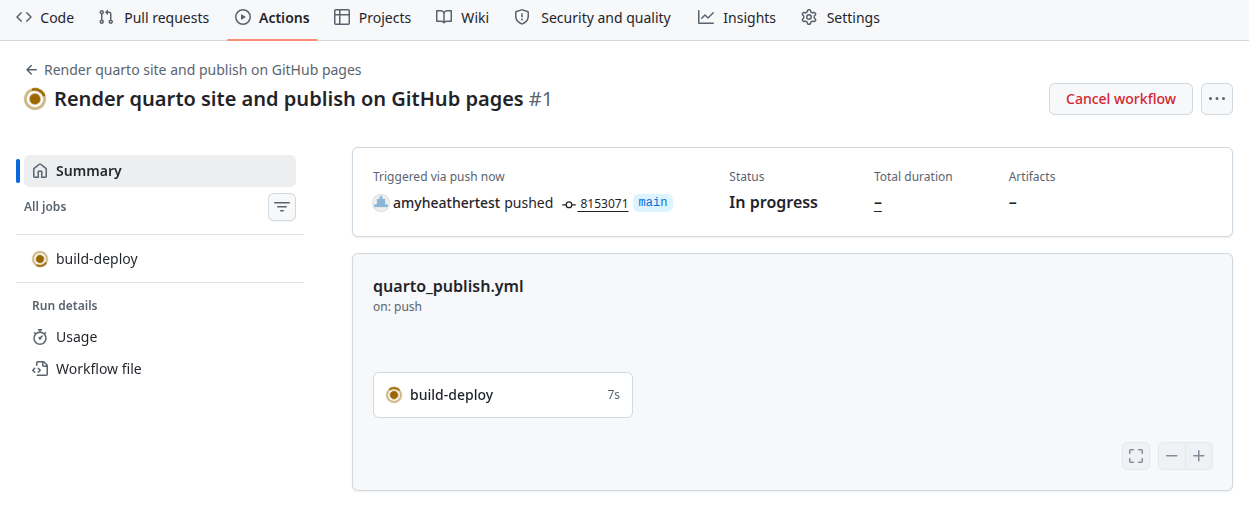Click the pull request branch icon

[107, 18]
